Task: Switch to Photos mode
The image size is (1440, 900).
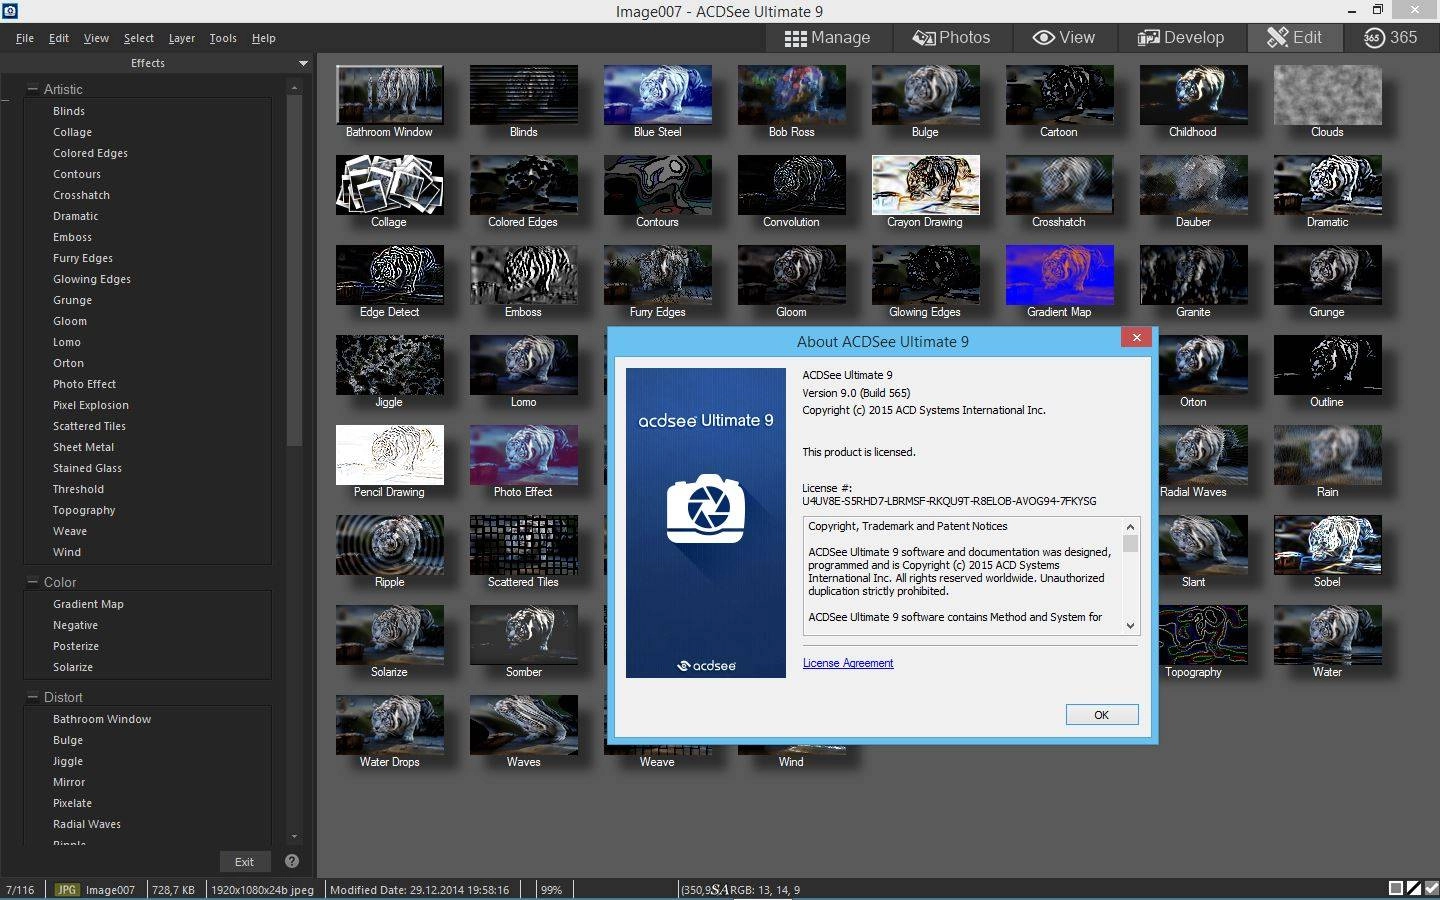Action: tap(950, 38)
